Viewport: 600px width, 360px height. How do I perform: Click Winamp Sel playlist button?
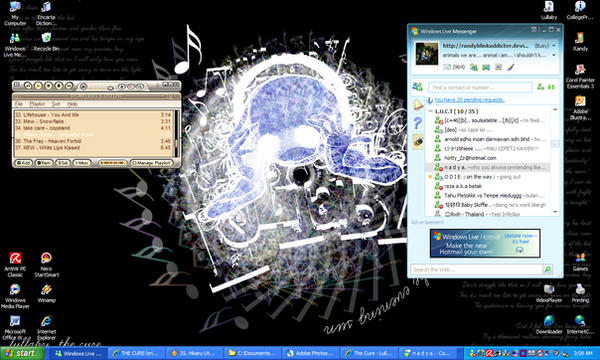63,163
